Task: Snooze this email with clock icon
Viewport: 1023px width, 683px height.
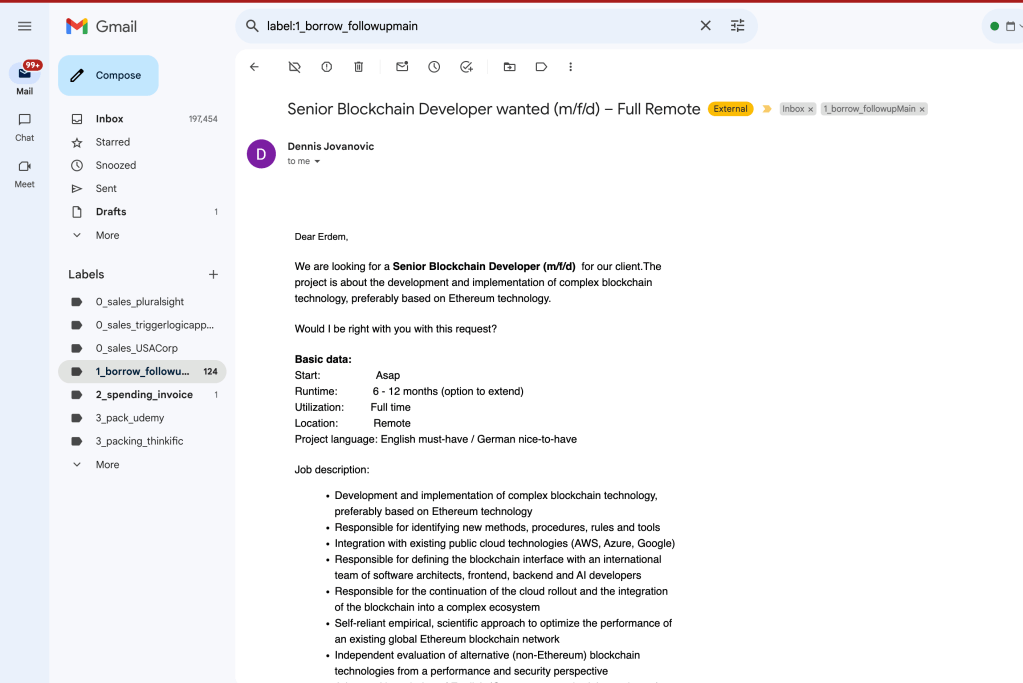Action: click(x=434, y=67)
